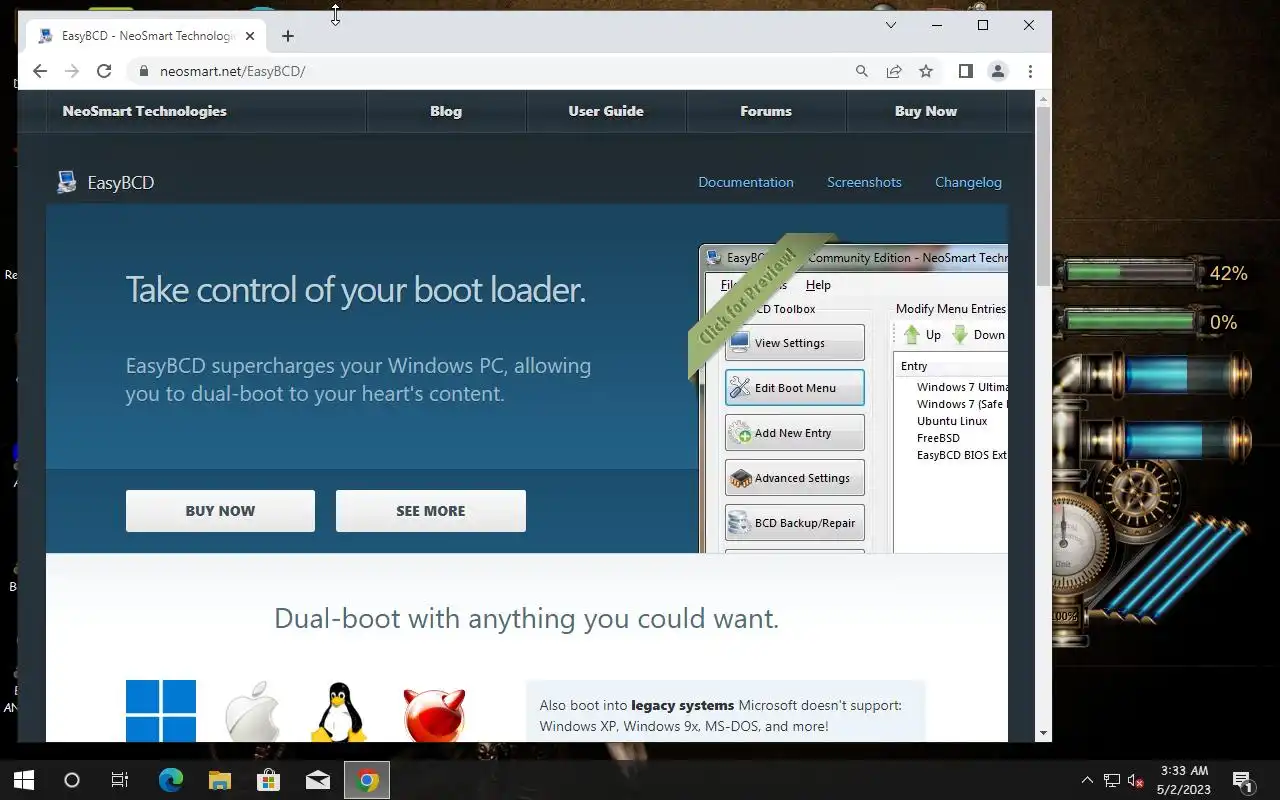Toggle the Chrome side panel icon
Viewport: 1280px width, 800px height.
(x=965, y=71)
